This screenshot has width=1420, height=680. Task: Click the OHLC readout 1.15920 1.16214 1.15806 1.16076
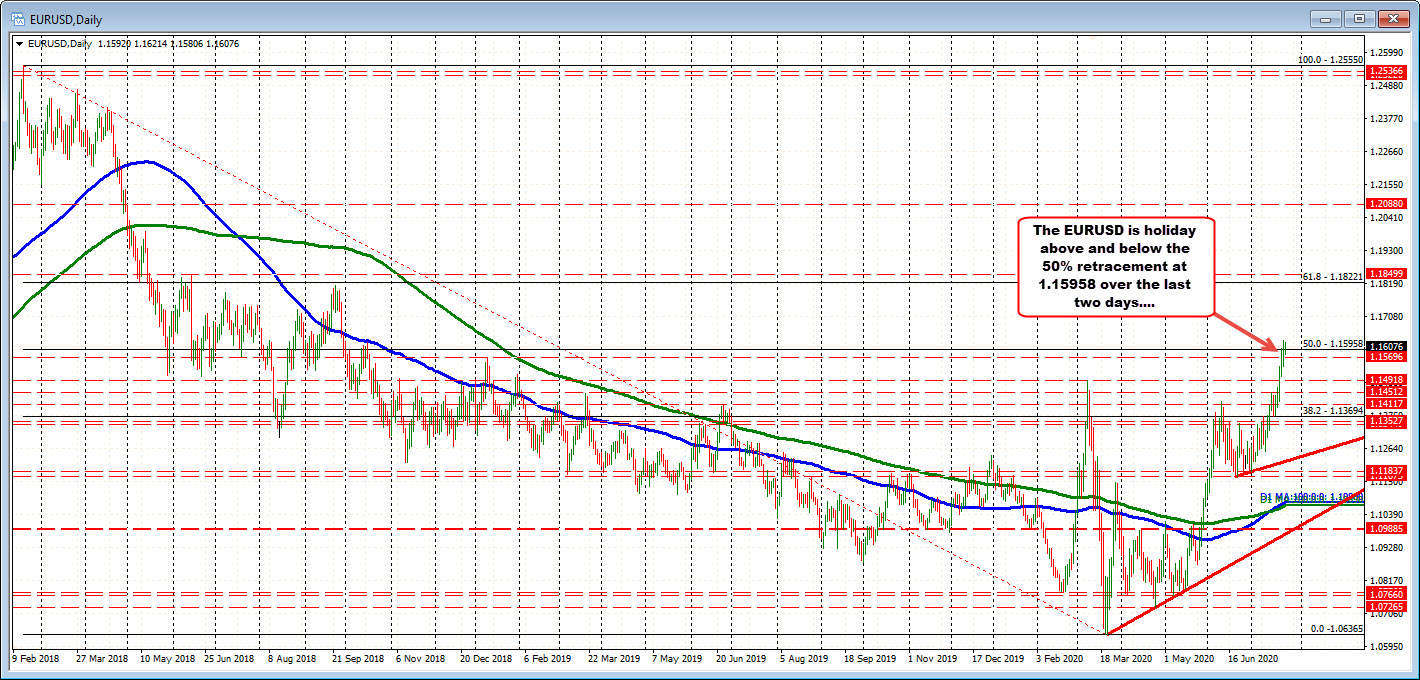pyautogui.click(x=168, y=44)
